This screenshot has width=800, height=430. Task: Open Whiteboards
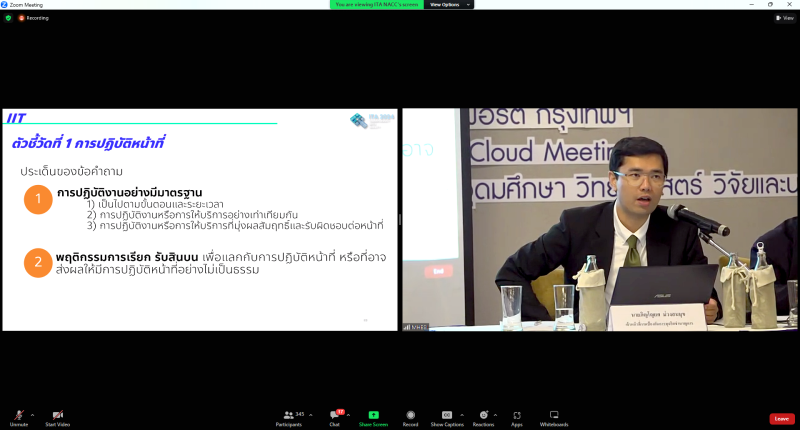pyautogui.click(x=554, y=418)
